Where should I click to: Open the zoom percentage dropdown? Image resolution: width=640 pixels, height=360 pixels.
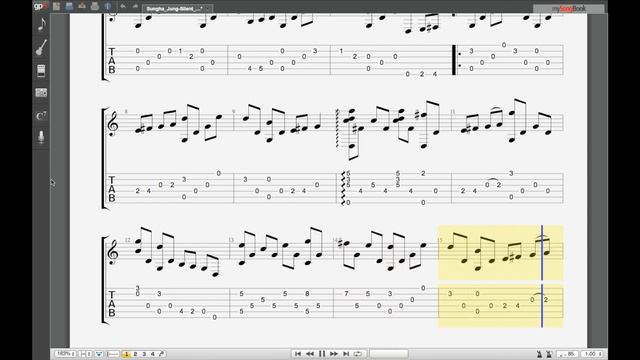[65, 354]
